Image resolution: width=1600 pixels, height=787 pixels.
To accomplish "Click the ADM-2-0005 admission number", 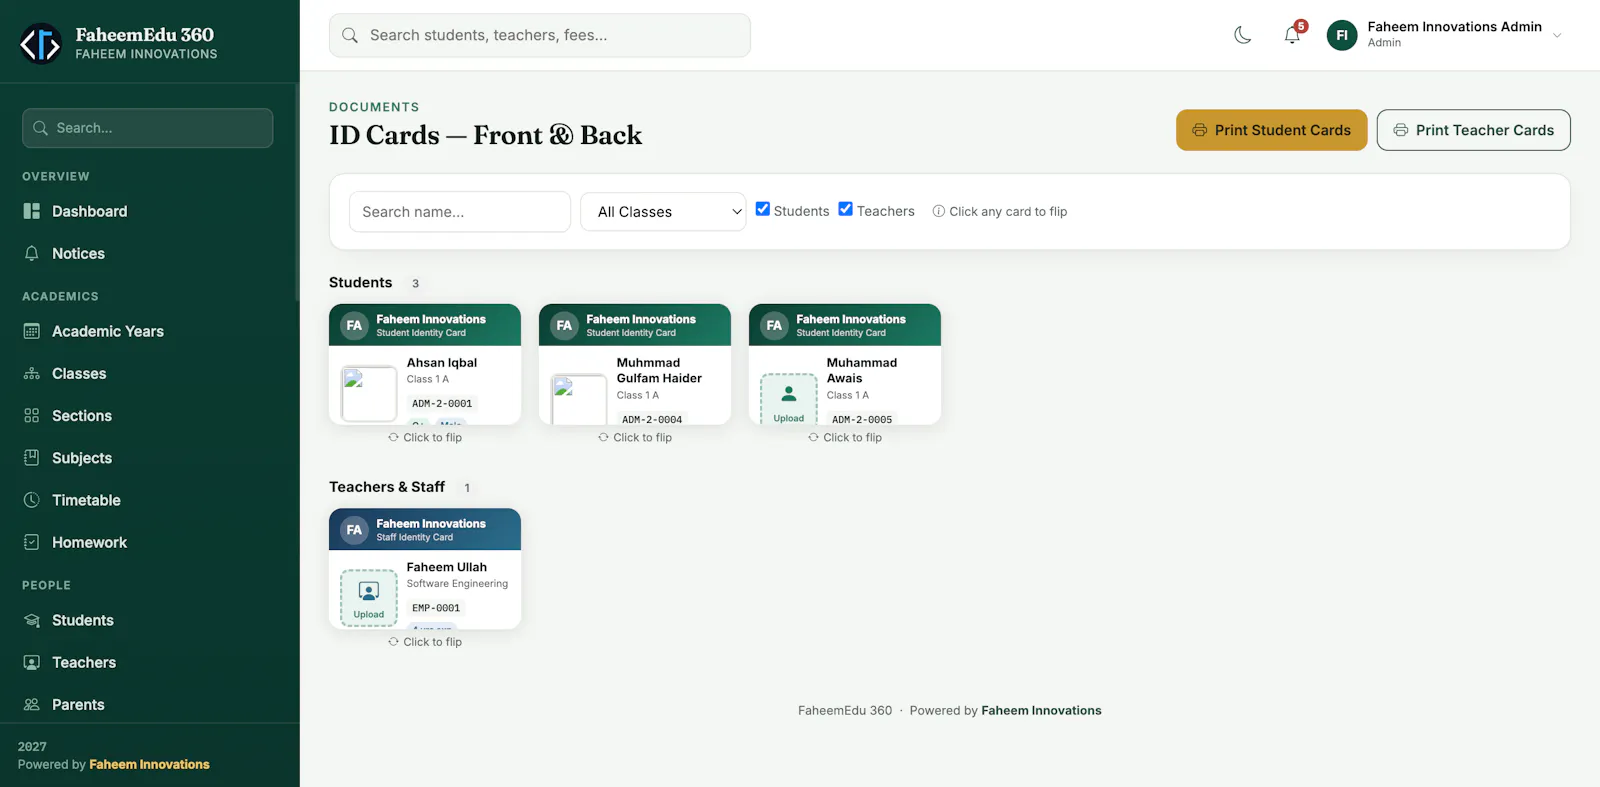I will pos(862,419).
